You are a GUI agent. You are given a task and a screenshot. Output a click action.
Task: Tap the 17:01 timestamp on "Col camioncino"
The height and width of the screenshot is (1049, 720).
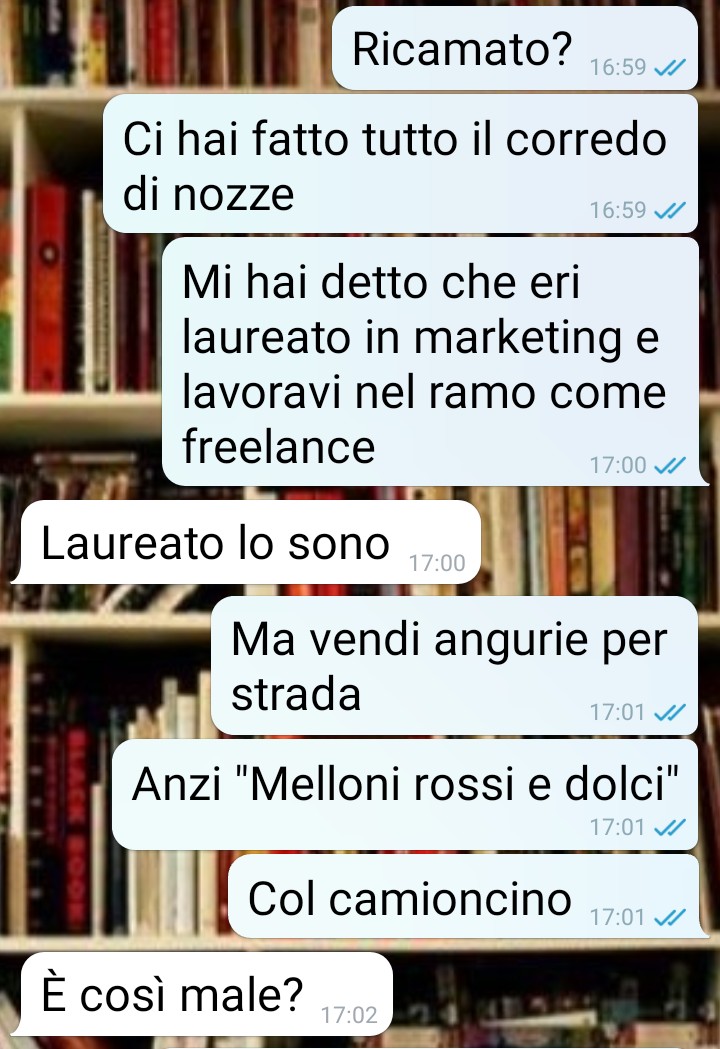point(618,917)
